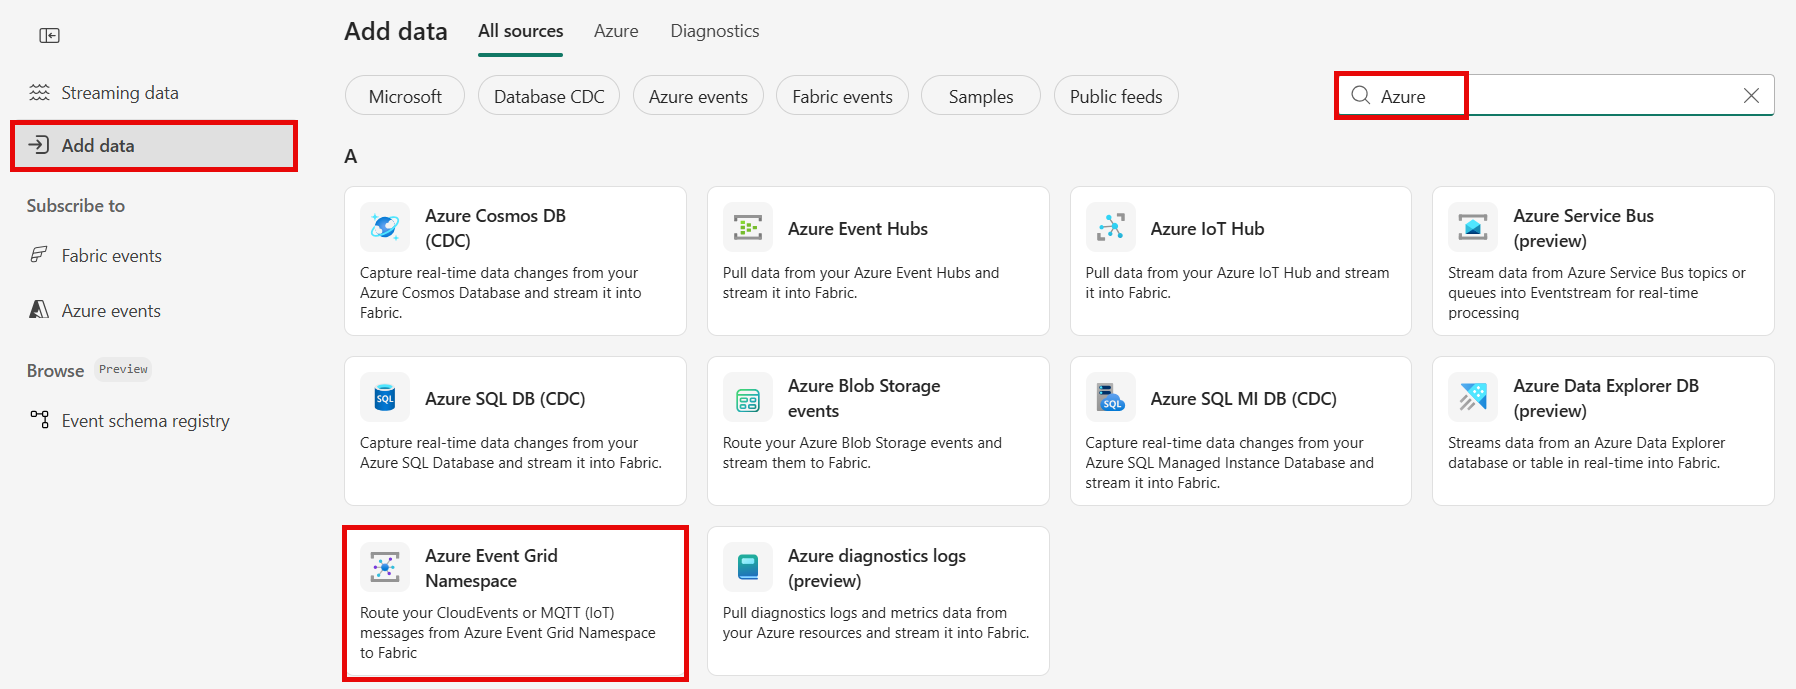Clear the search box with X
This screenshot has width=1796, height=689.
click(1751, 95)
